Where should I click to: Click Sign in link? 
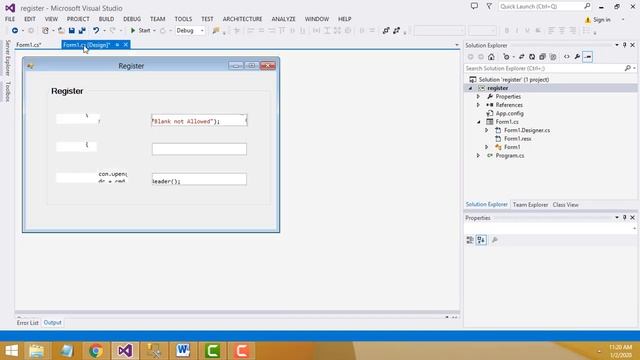click(x=602, y=20)
